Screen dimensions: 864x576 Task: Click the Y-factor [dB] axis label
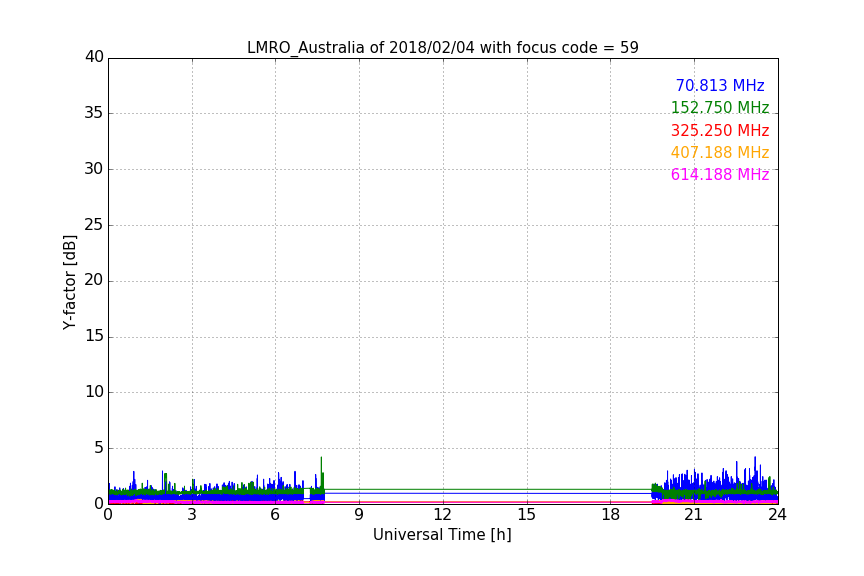click(x=69, y=282)
